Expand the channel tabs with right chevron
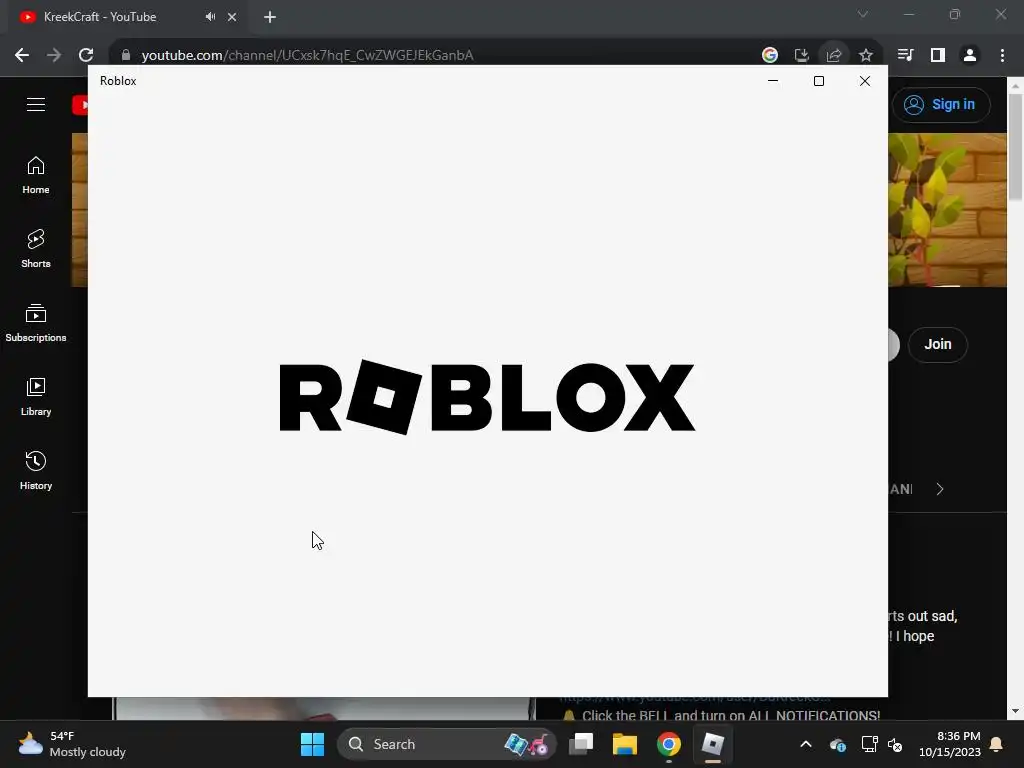The height and width of the screenshot is (768, 1024). tap(940, 489)
